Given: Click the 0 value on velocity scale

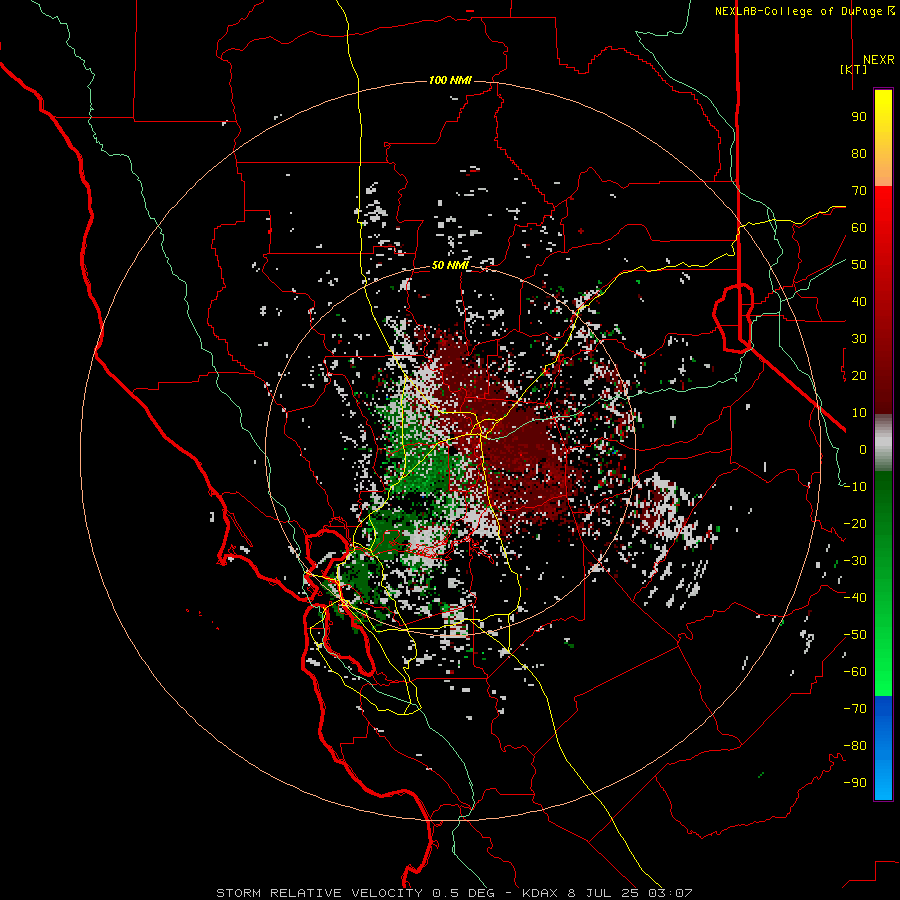Looking at the screenshot, I should click(863, 450).
